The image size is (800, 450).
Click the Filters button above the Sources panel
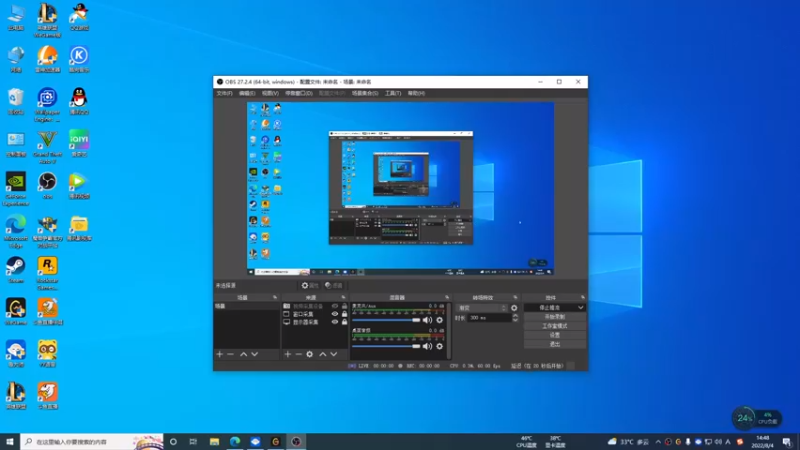tap(334, 286)
